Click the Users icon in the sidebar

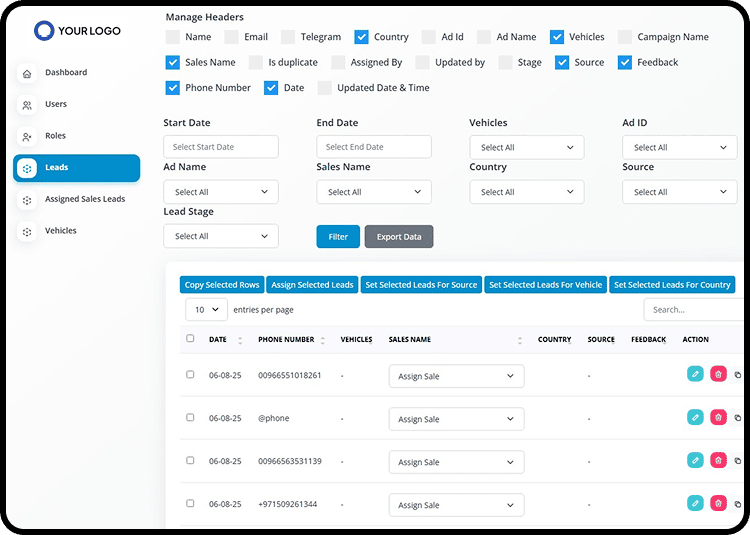(x=27, y=105)
